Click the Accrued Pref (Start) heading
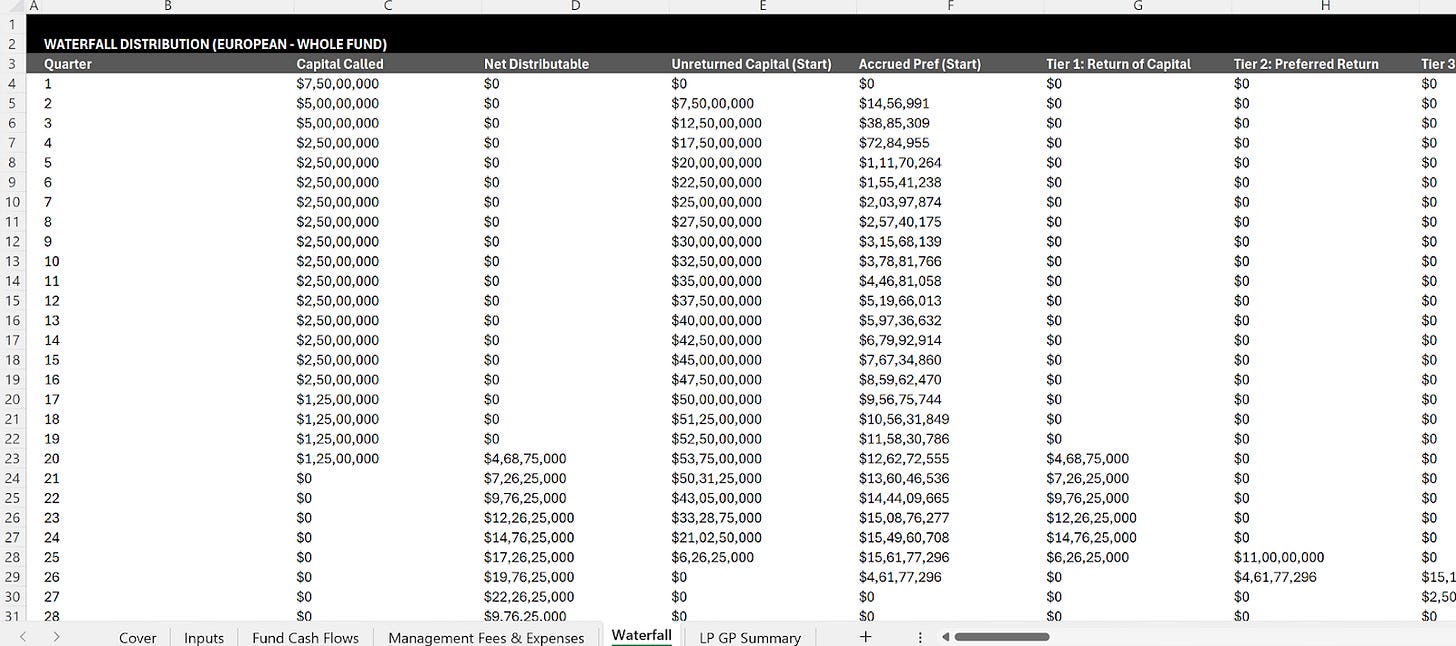Viewport: 1456px width, 646px height. (x=920, y=64)
